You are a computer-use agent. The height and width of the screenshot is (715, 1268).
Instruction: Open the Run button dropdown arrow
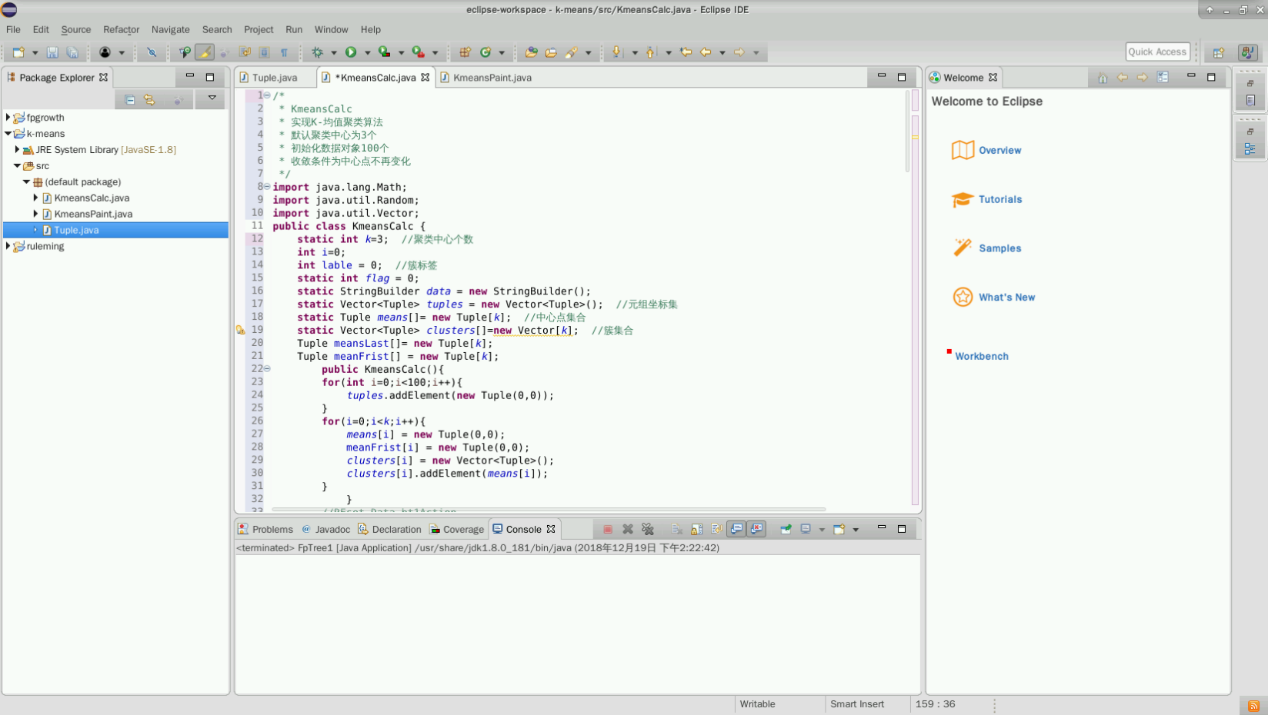point(367,53)
